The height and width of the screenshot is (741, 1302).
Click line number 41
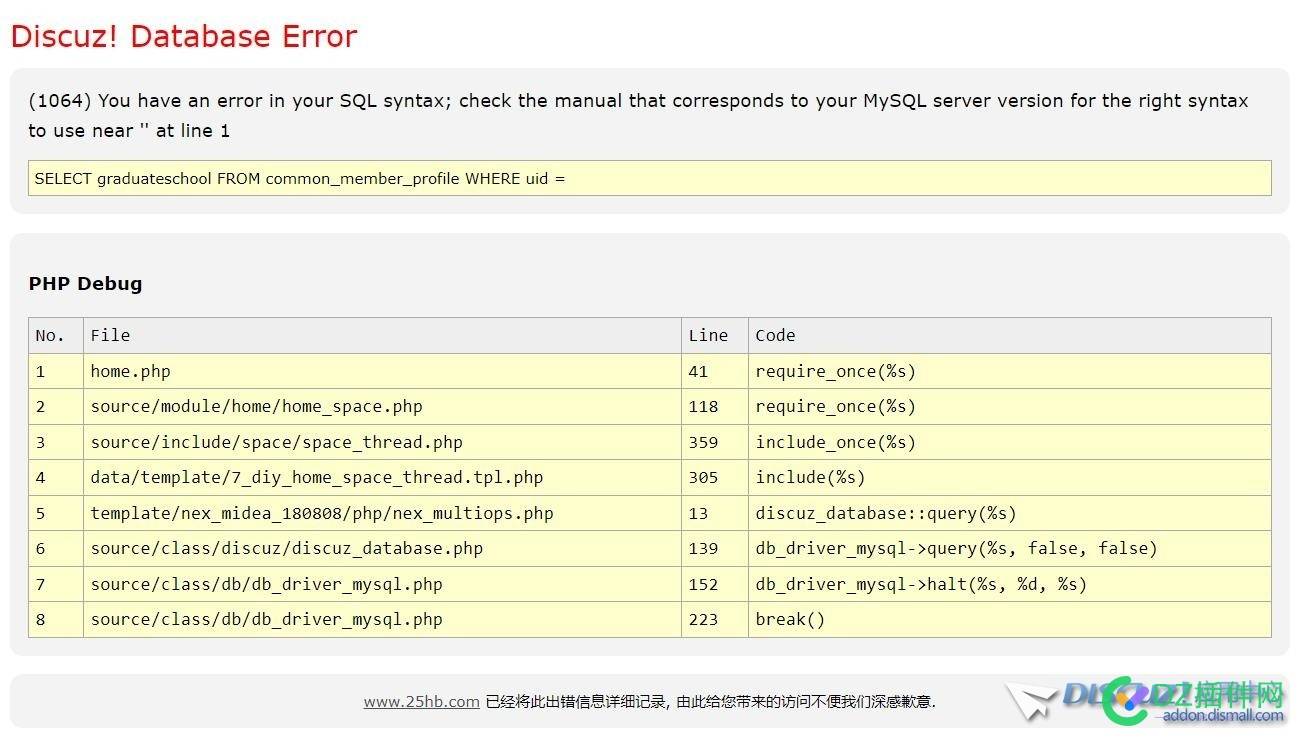[x=715, y=371]
